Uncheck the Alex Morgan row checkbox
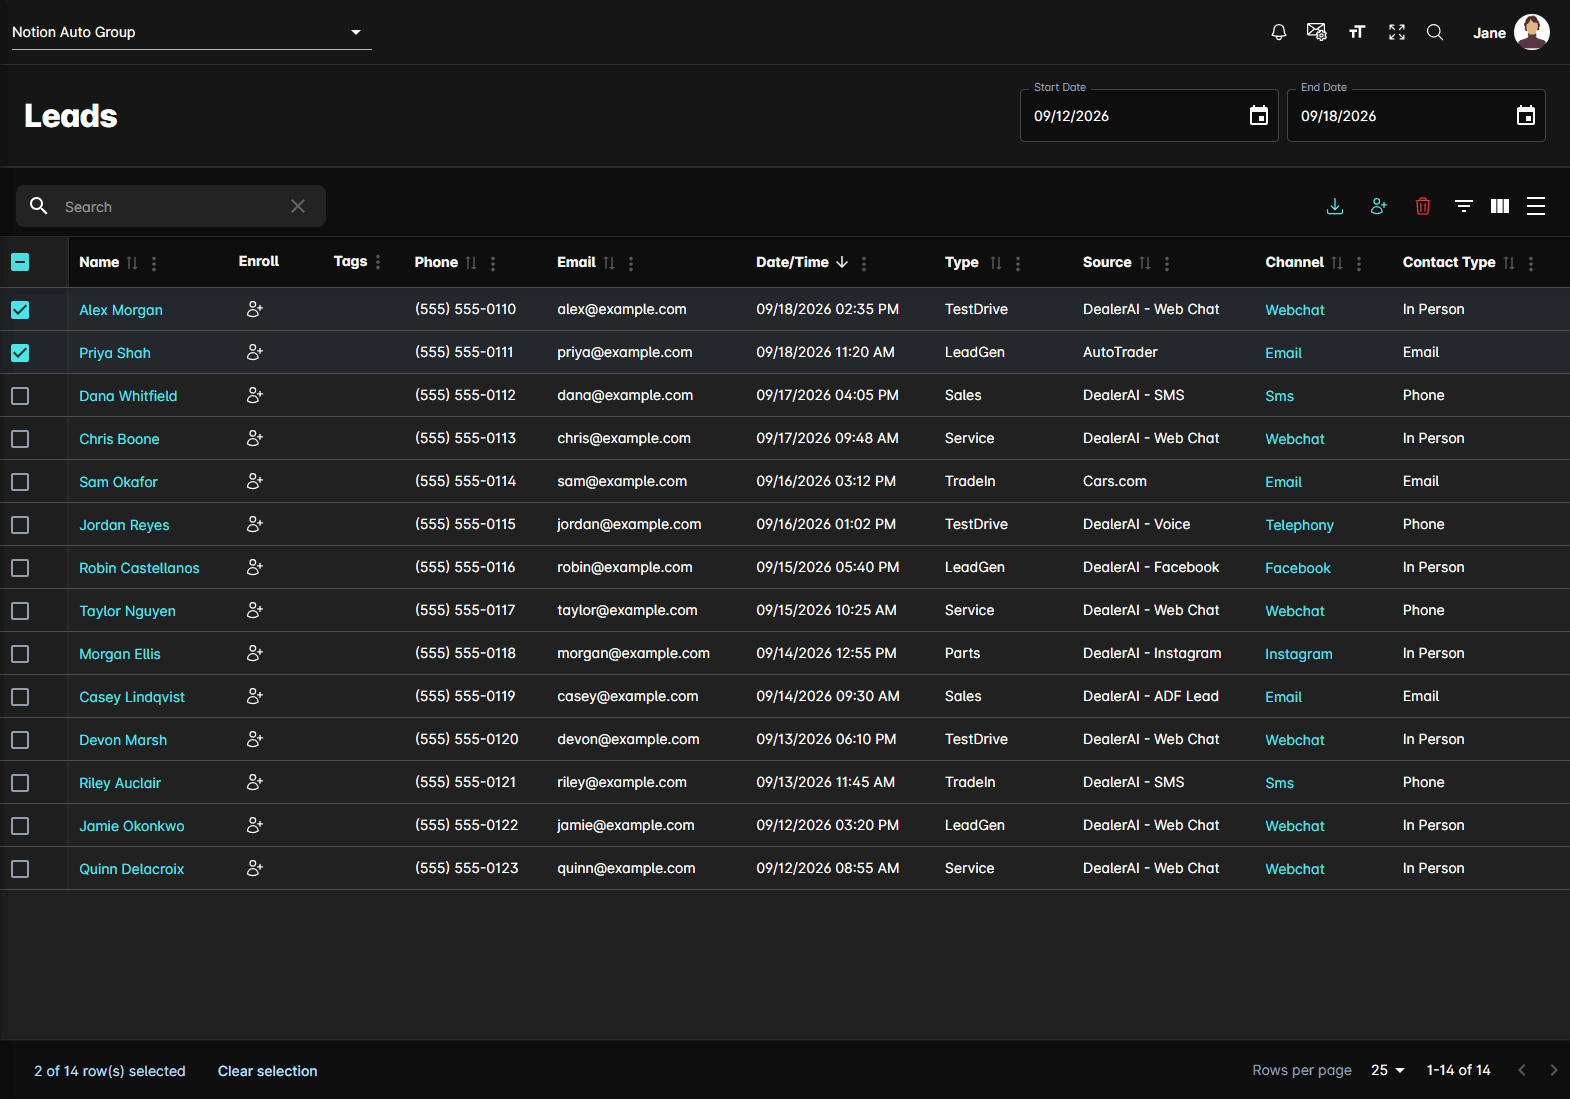1570x1099 pixels. point(20,310)
